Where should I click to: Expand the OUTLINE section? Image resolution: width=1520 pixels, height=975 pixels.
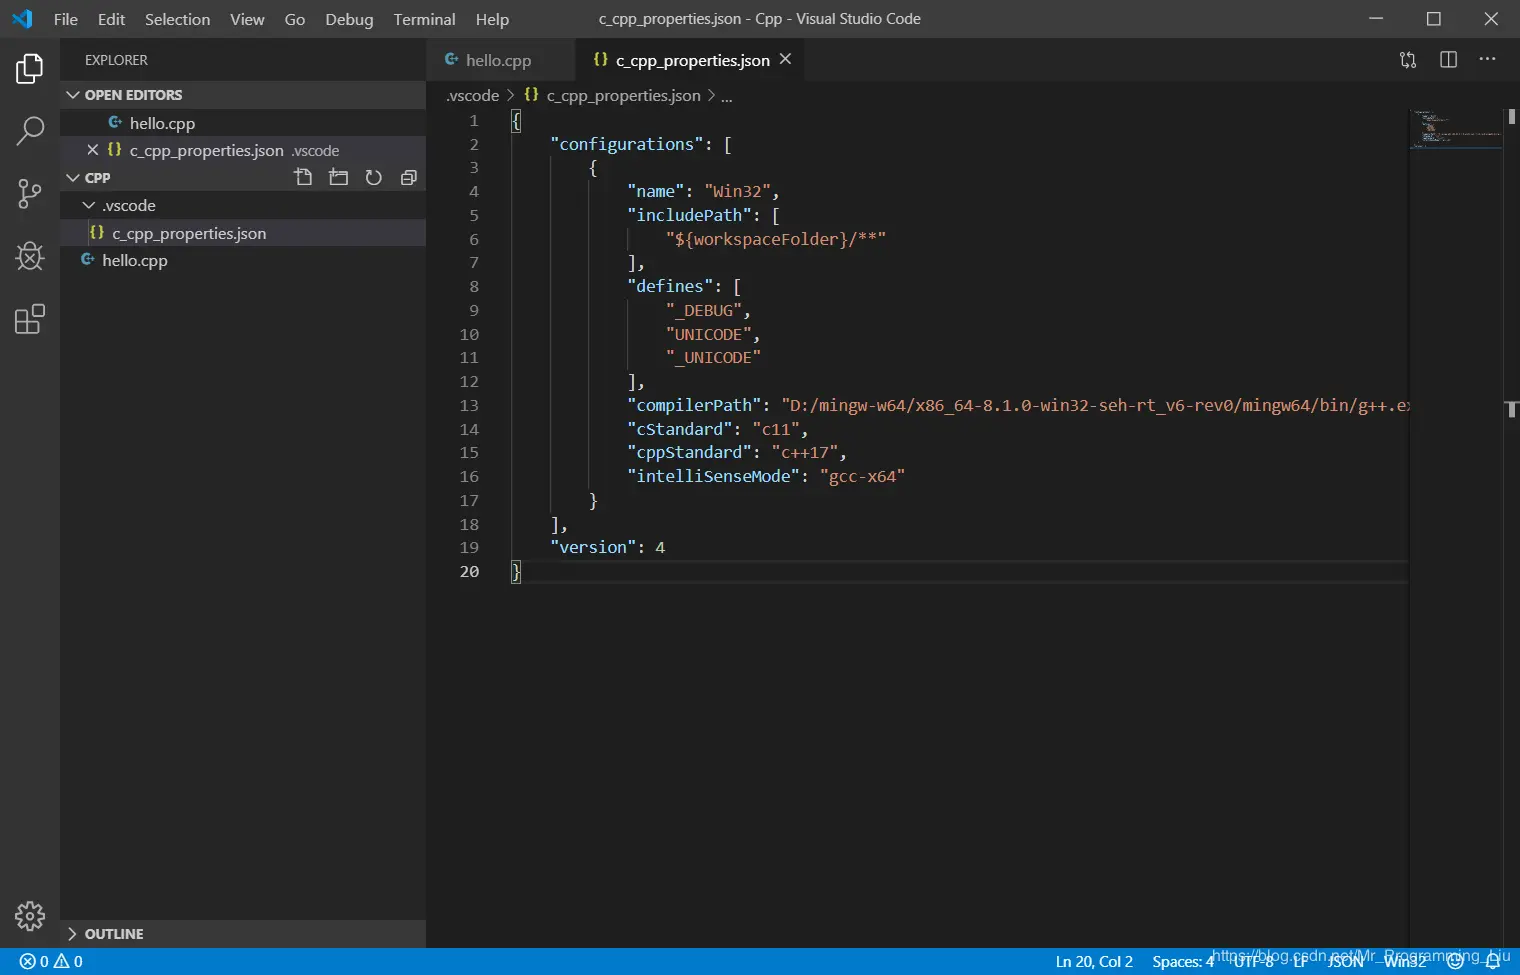243,934
